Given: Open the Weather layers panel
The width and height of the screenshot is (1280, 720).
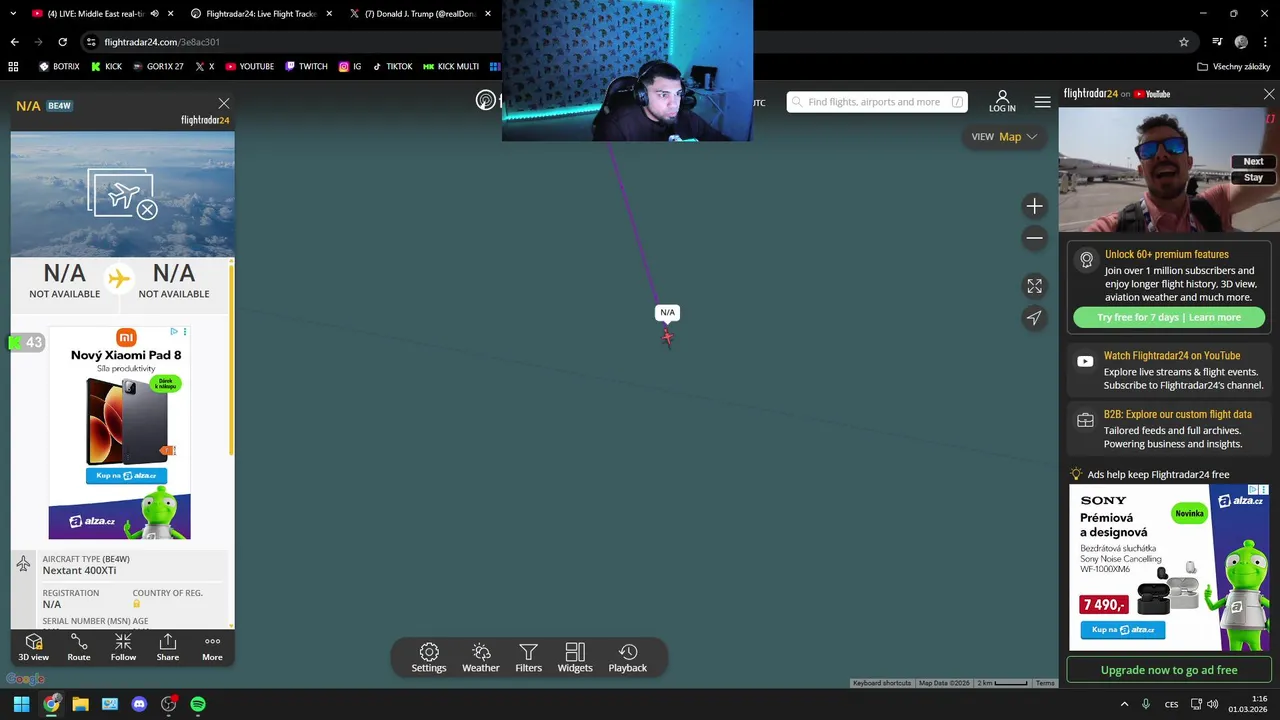Looking at the screenshot, I should (x=481, y=658).
